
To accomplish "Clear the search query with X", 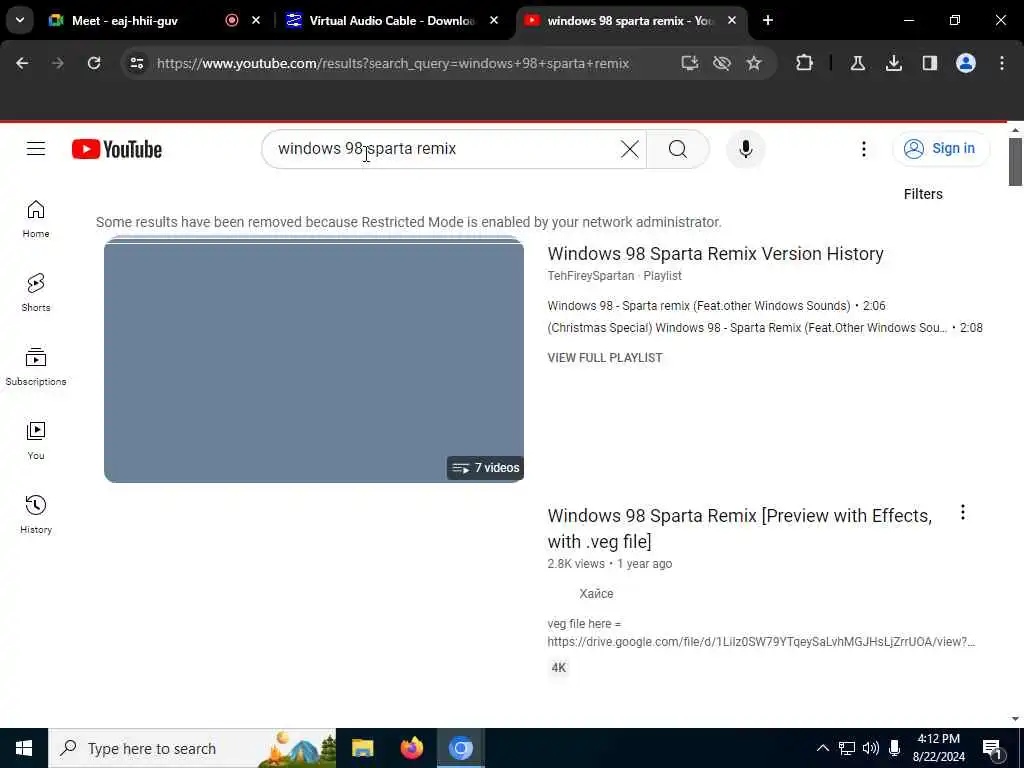I will 630,149.
